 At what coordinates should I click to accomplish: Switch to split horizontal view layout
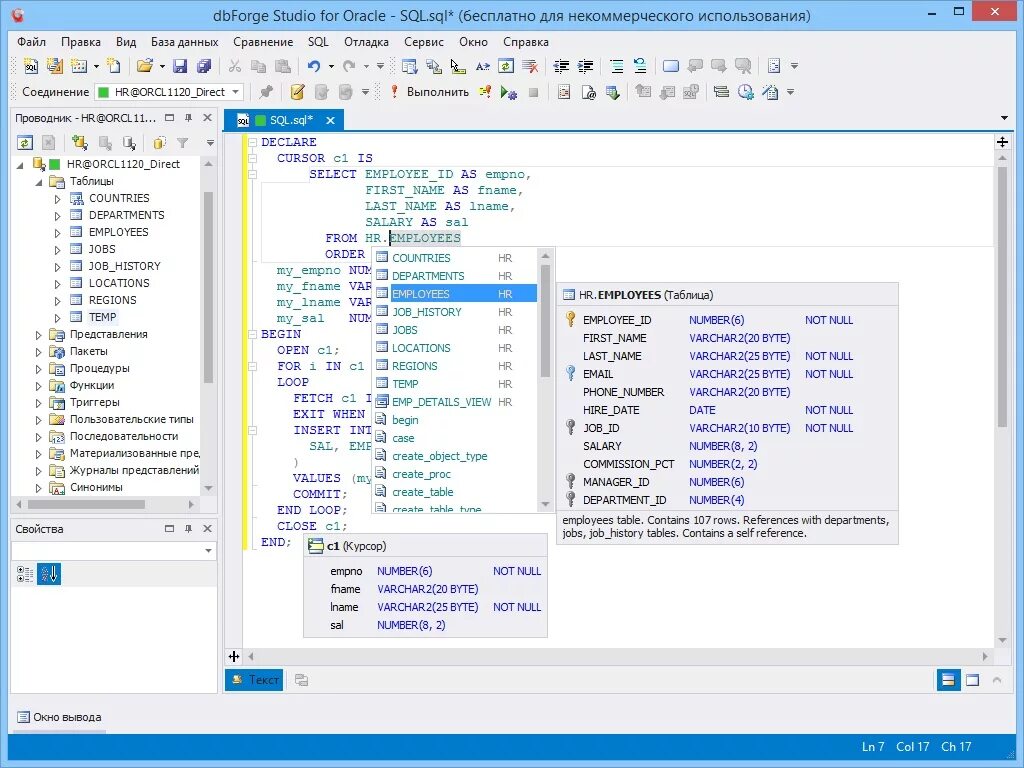948,680
